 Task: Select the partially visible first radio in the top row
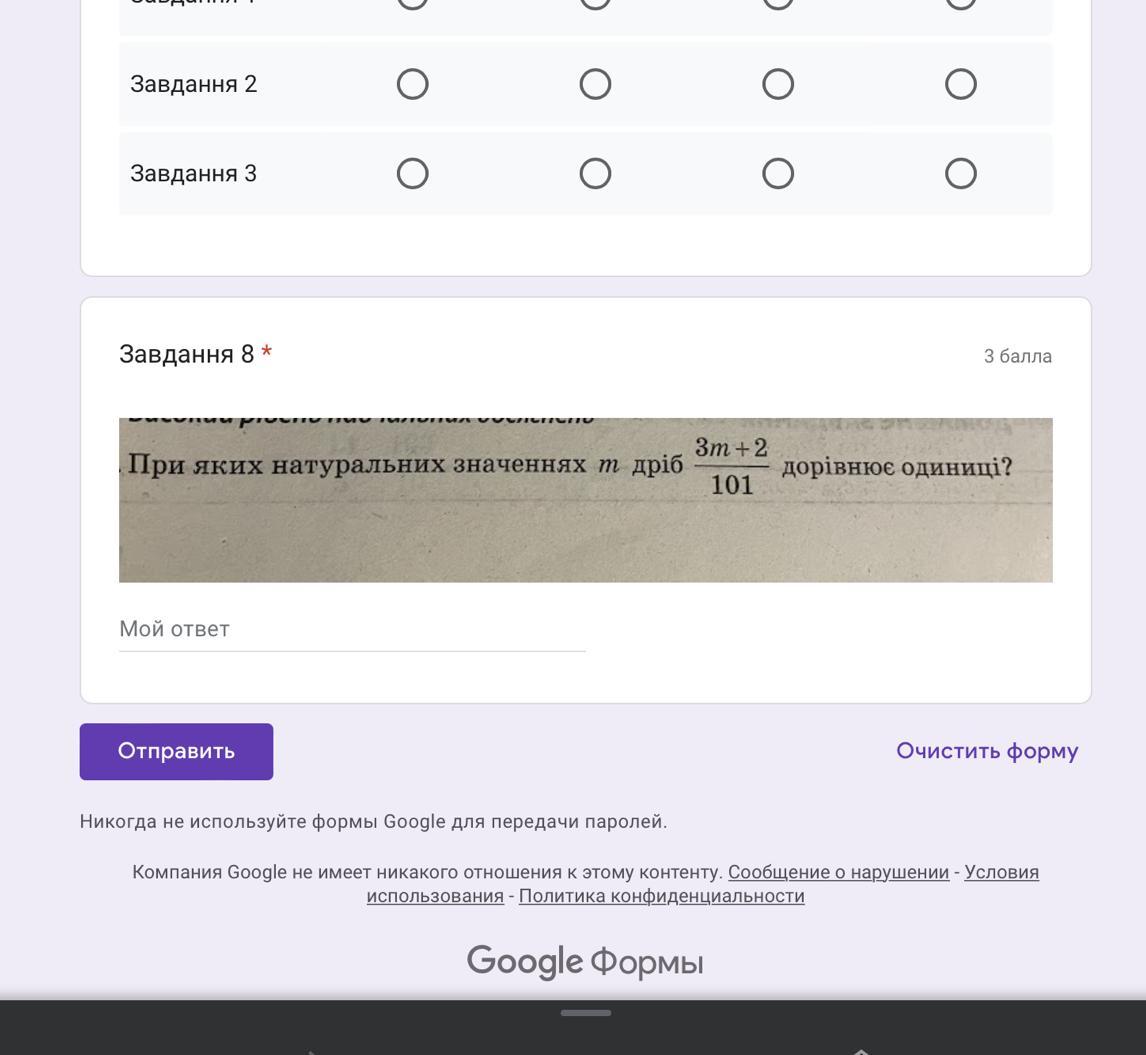(412, 3)
